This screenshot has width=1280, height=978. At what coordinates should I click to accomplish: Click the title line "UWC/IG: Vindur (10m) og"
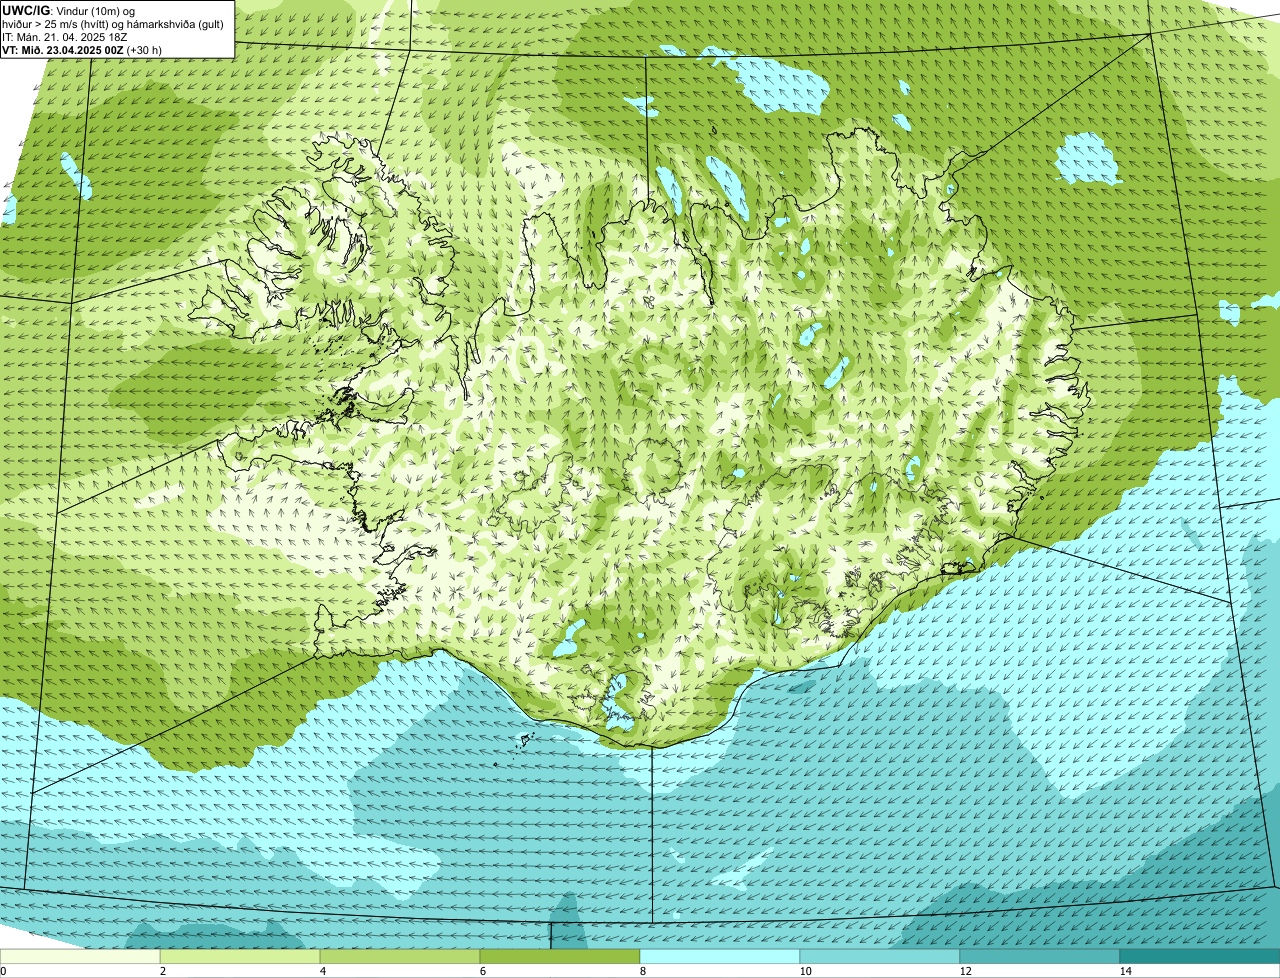coord(69,10)
